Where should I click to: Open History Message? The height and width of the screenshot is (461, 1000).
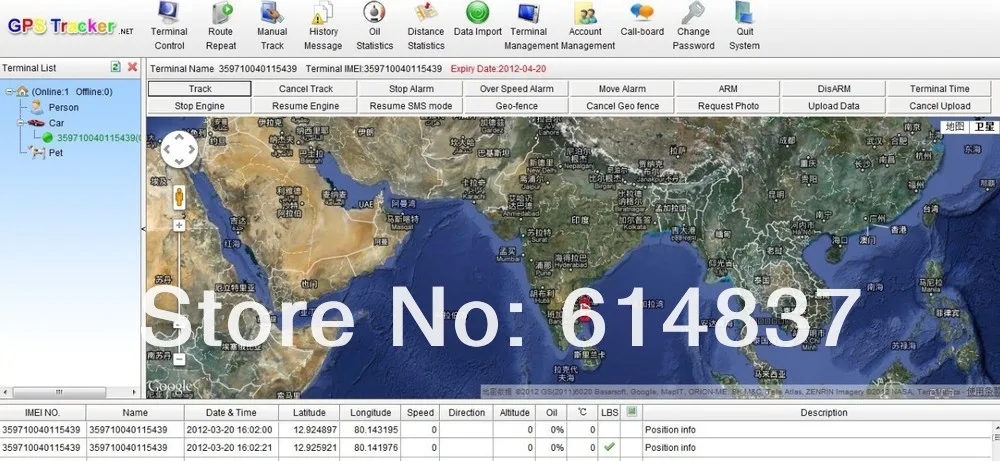click(x=323, y=27)
